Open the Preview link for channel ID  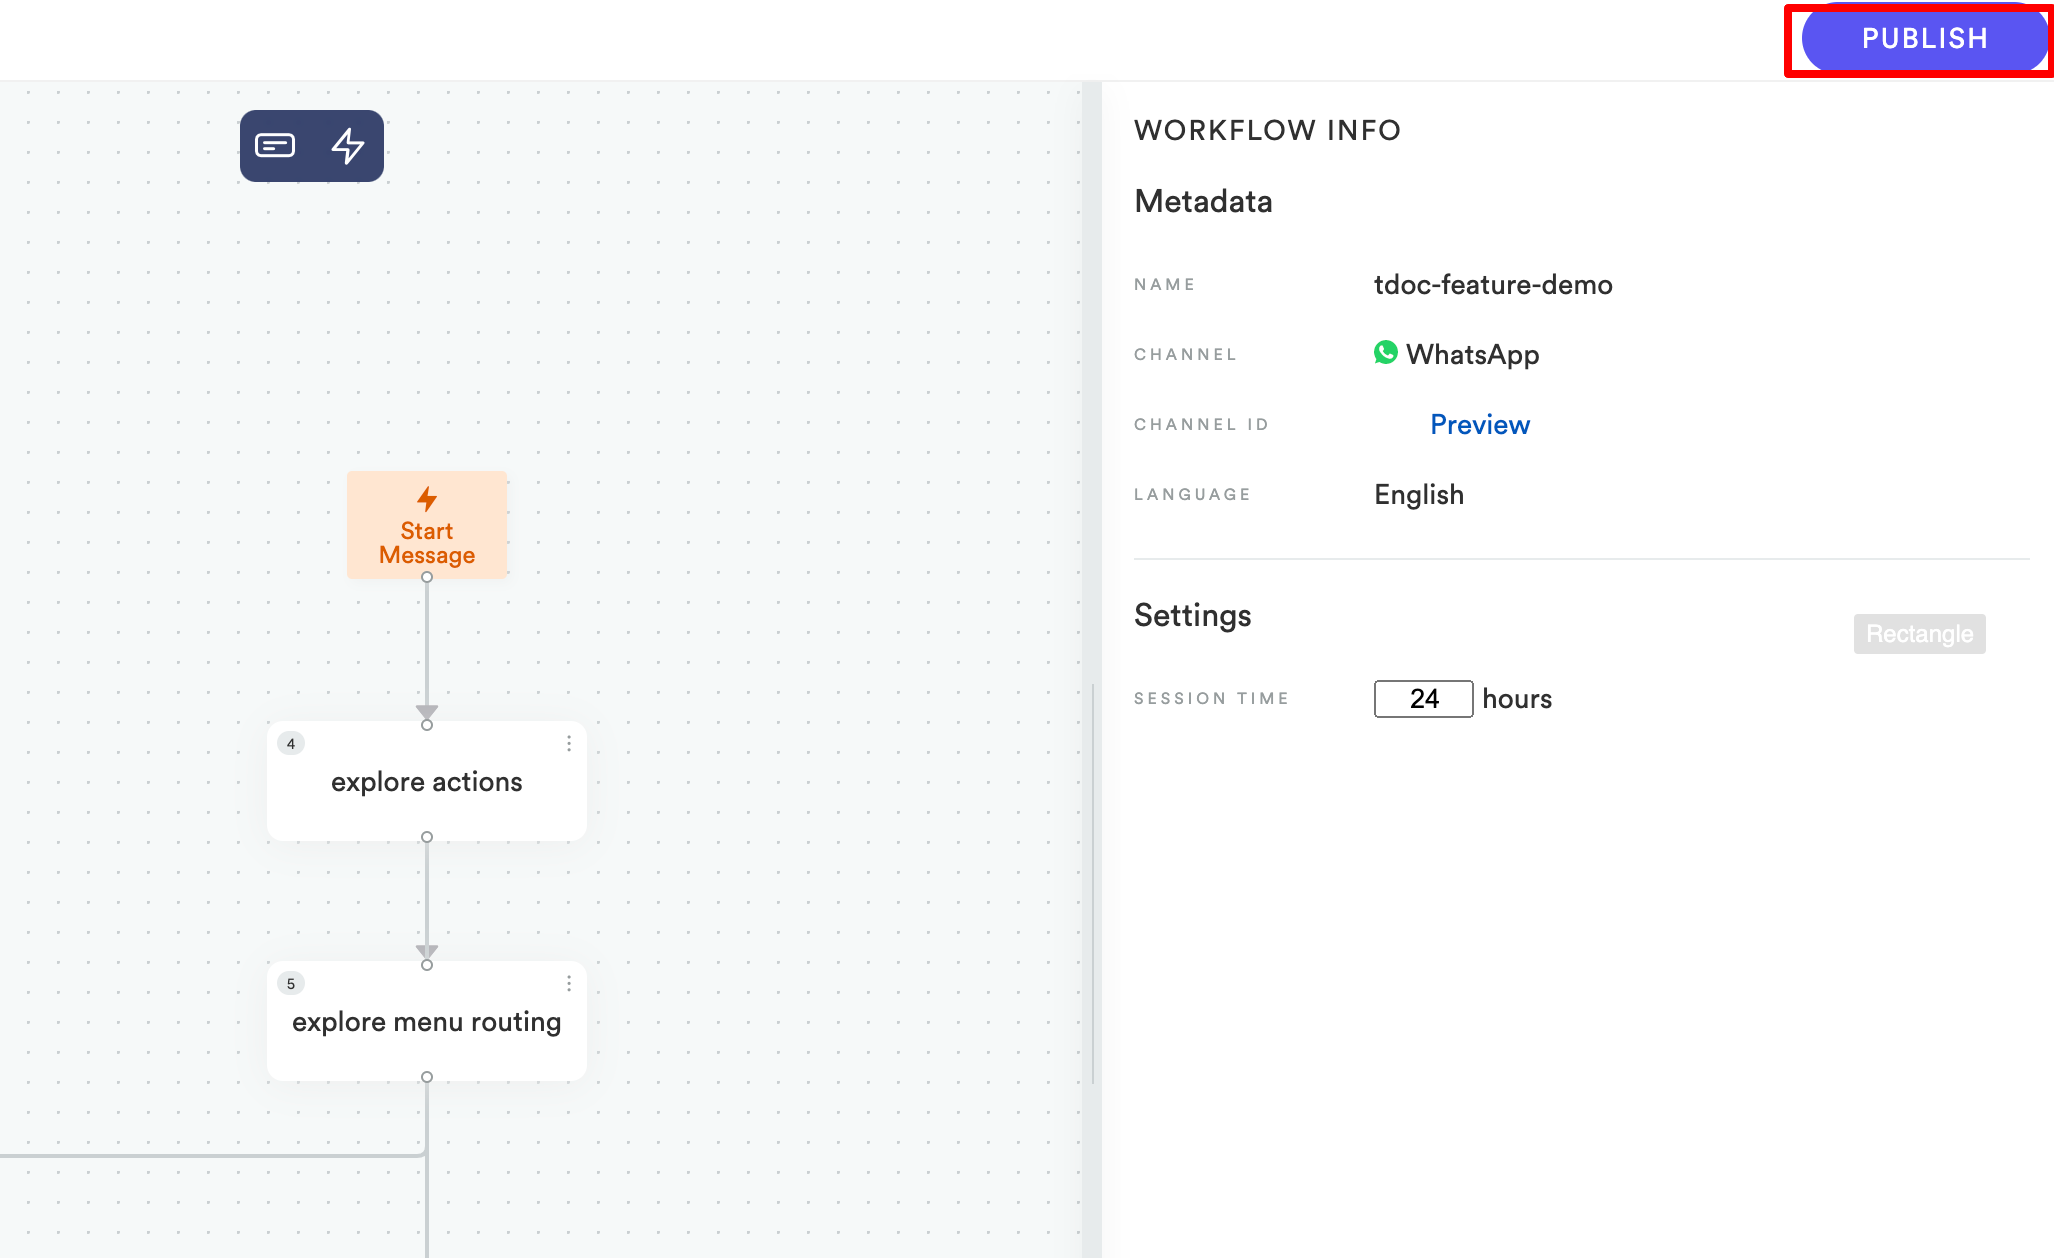[x=1479, y=425]
